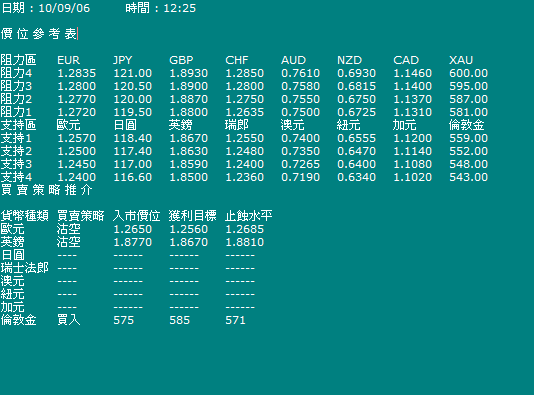Click CAD support 2 value 1.1140
The height and width of the screenshot is (395, 534).
coord(413,151)
